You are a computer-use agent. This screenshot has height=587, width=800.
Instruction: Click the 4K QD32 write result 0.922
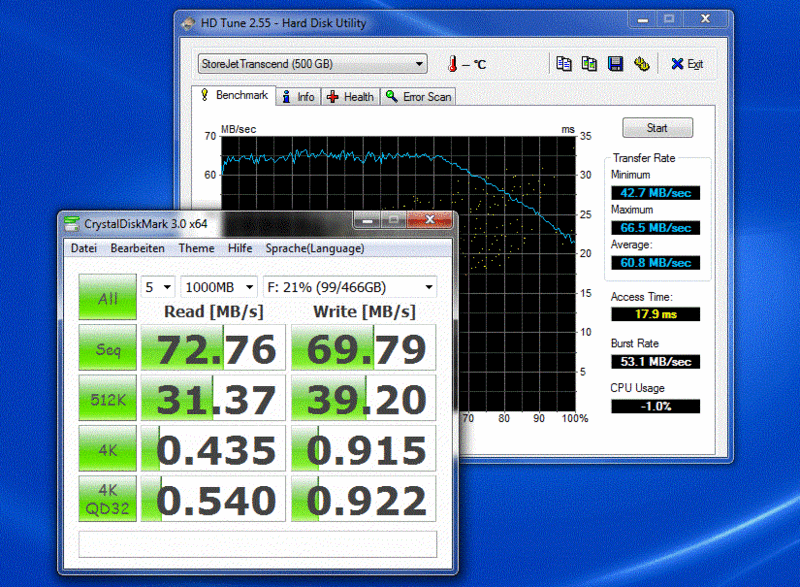[x=363, y=499]
